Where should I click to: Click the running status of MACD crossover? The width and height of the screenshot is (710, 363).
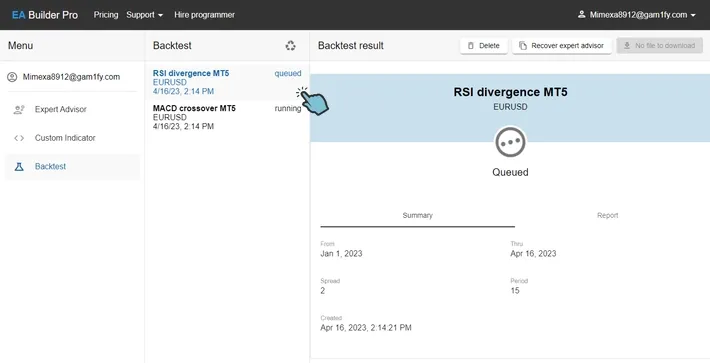coord(288,109)
